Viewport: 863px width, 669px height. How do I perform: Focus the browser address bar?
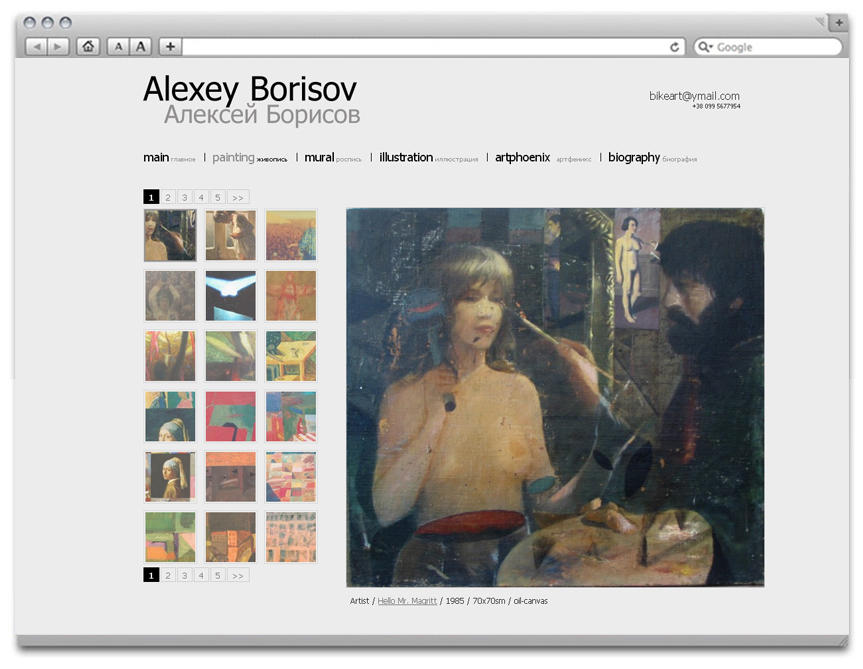[433, 47]
